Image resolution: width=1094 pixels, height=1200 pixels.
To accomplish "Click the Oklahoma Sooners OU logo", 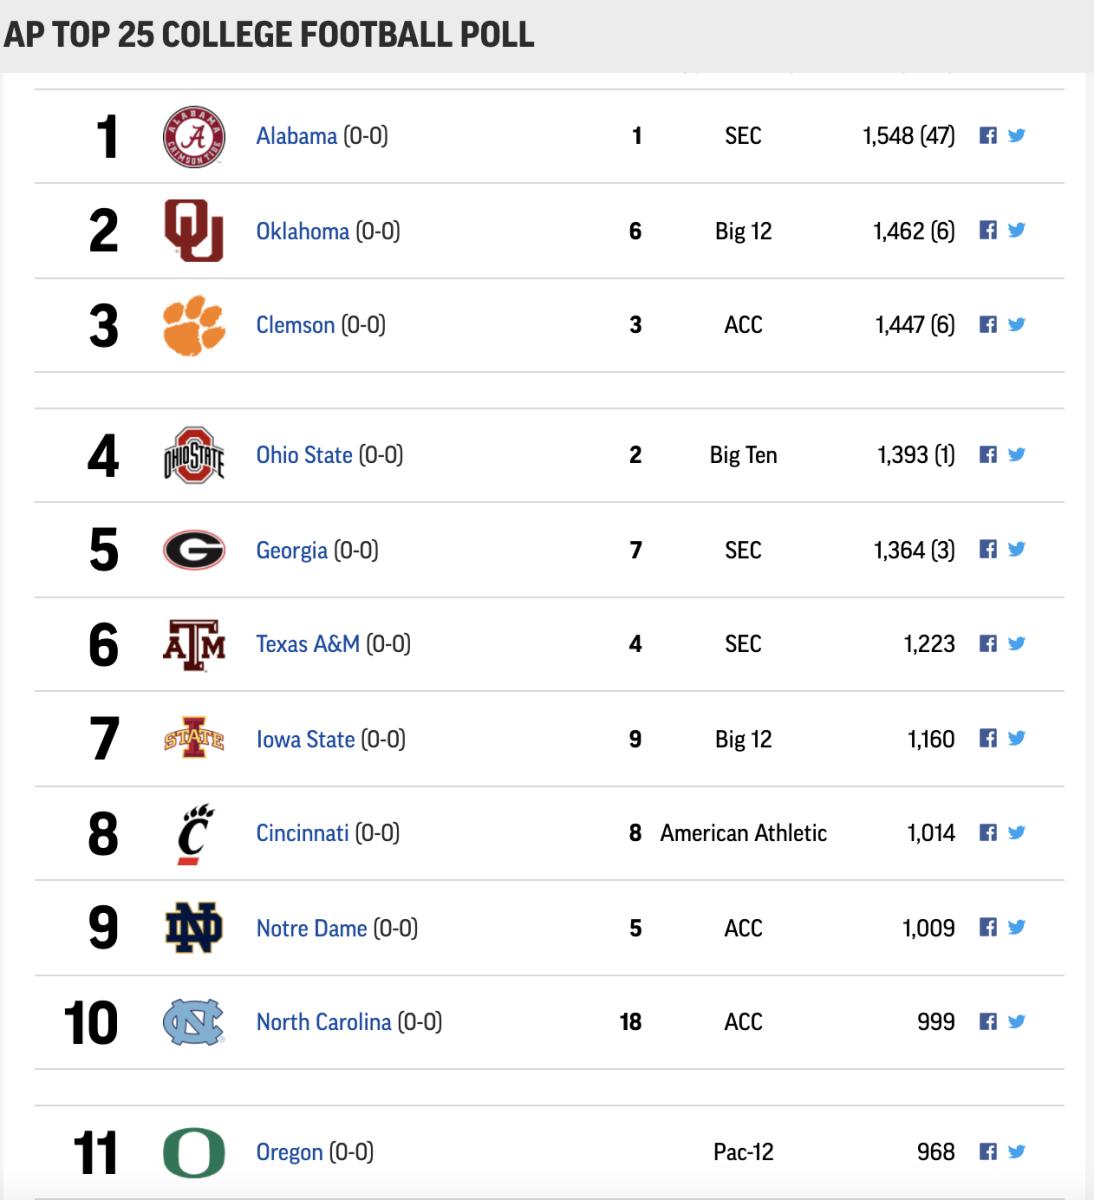I will [x=194, y=231].
